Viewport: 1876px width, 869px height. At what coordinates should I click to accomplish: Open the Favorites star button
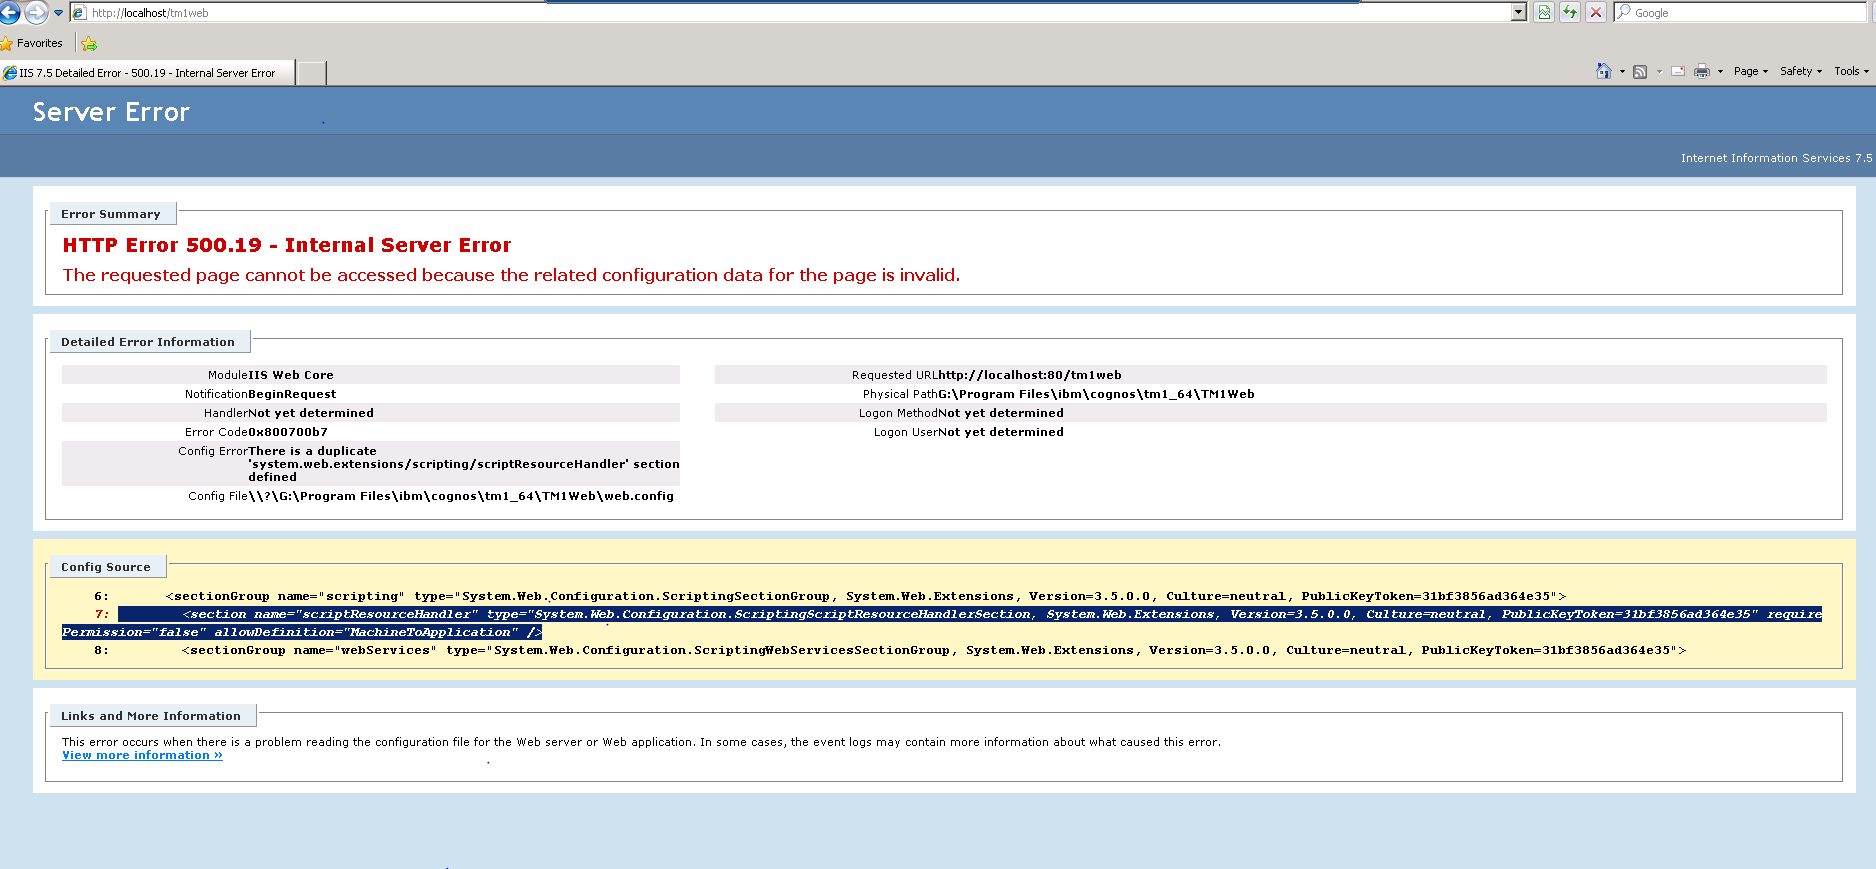click(32, 43)
